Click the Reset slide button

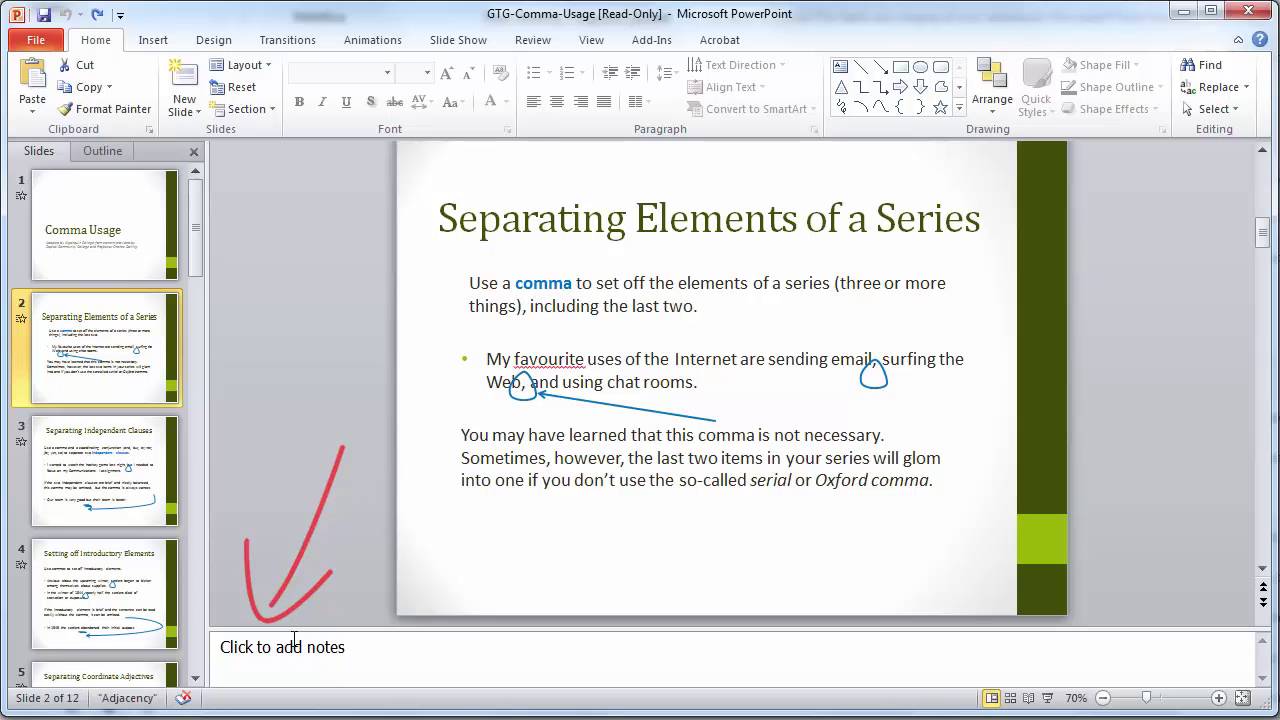pos(239,87)
